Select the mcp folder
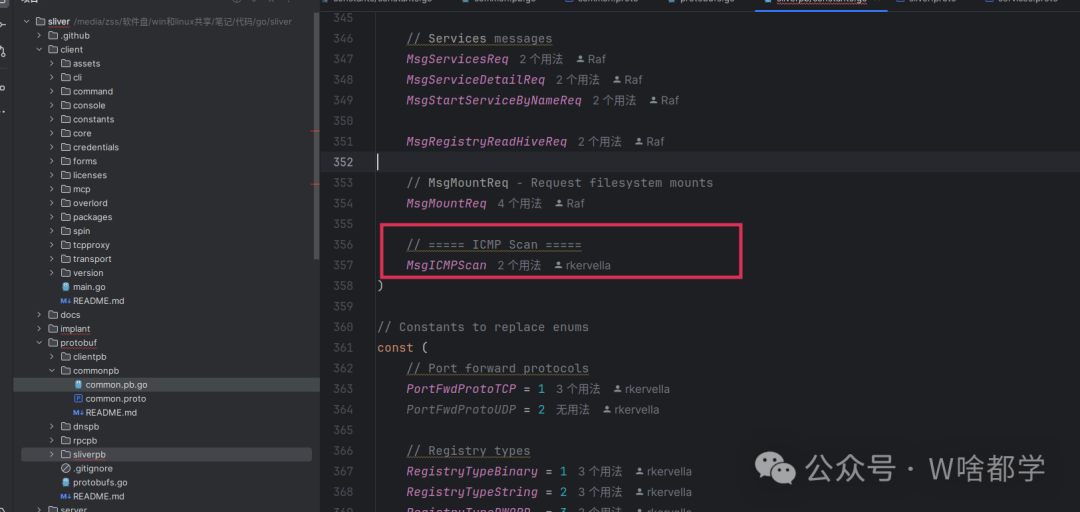 [81, 189]
